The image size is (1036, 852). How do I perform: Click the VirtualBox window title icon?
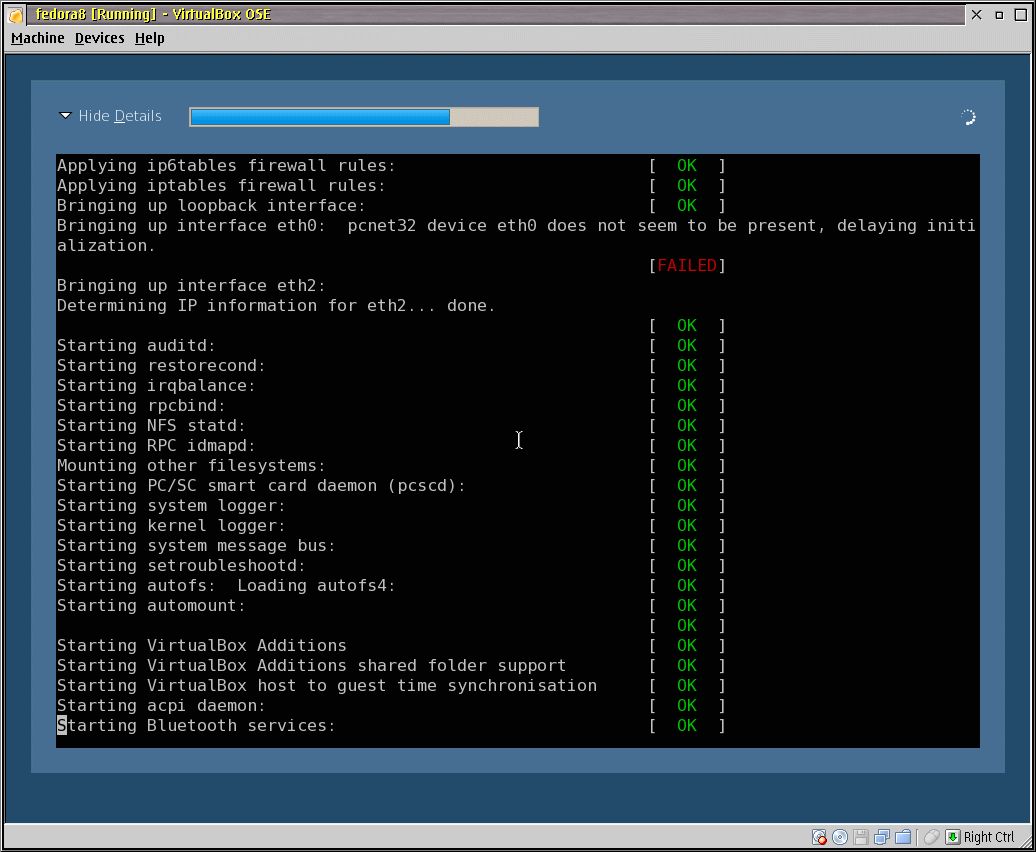pyautogui.click(x=15, y=15)
